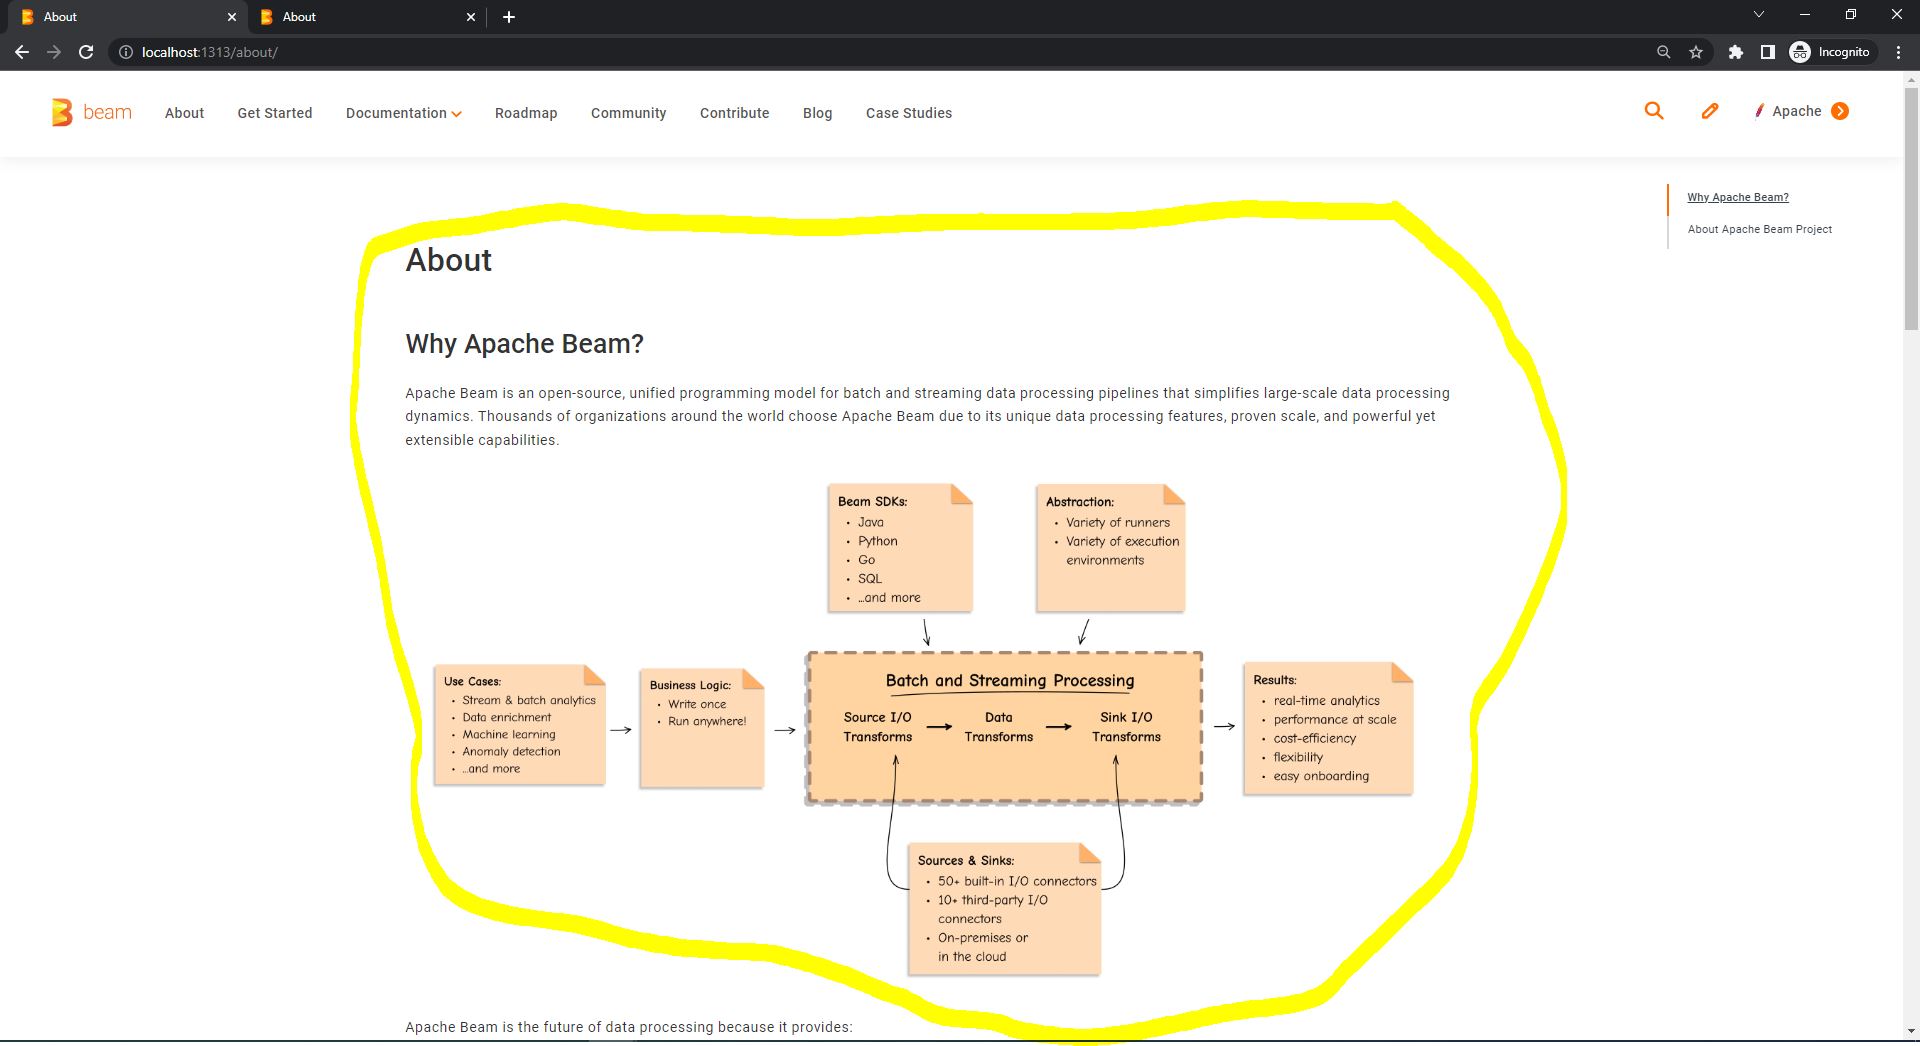This screenshot has width=1920, height=1046.
Task: Open the Roadmap nav item
Action: pyautogui.click(x=526, y=113)
